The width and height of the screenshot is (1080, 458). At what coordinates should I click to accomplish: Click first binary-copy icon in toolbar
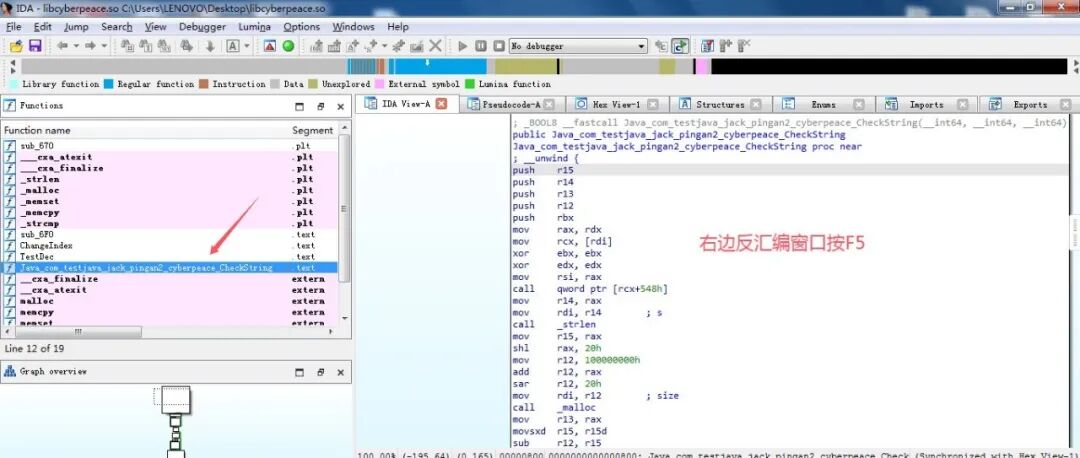coord(127,46)
